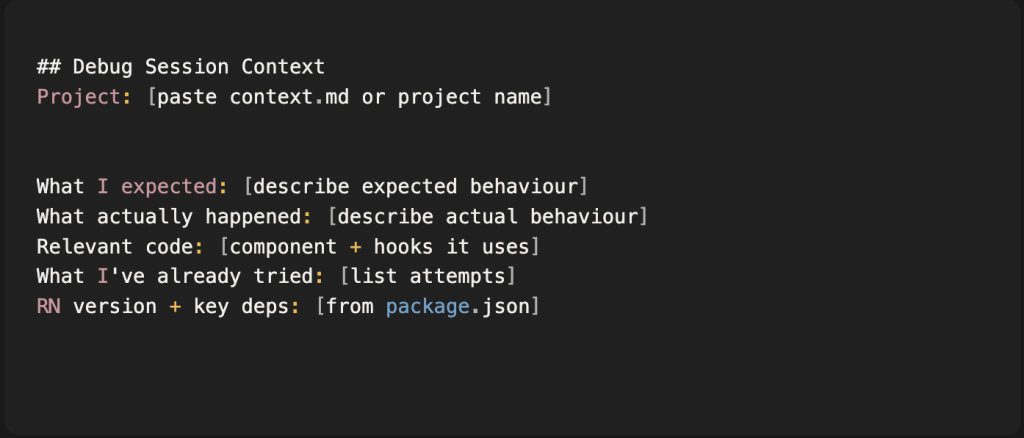This screenshot has width=1024, height=438.
Task: Click the 'What I expected' label
Action: point(126,187)
